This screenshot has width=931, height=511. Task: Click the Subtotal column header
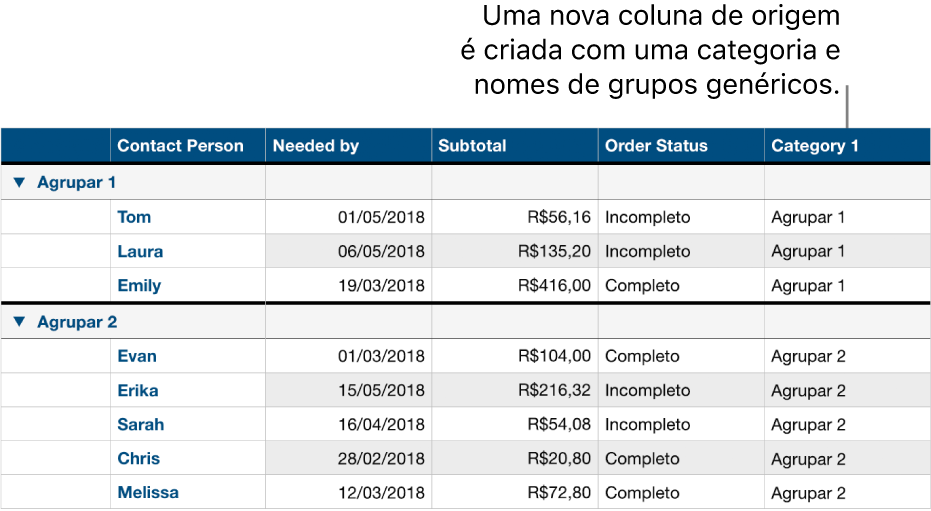point(472,146)
